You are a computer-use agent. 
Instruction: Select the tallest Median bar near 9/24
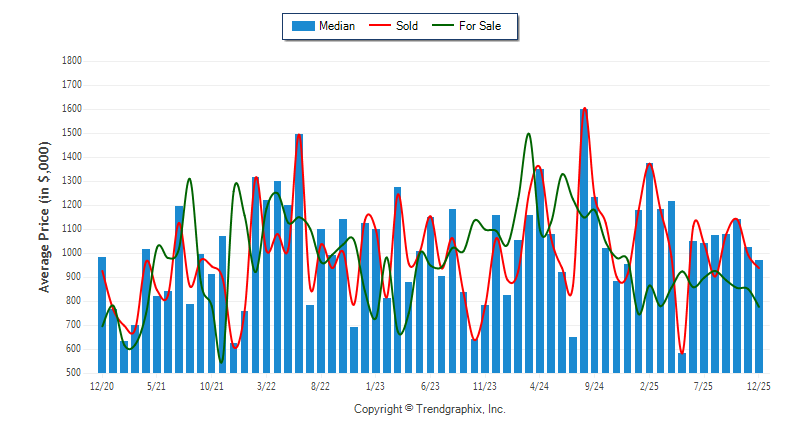coord(584,240)
